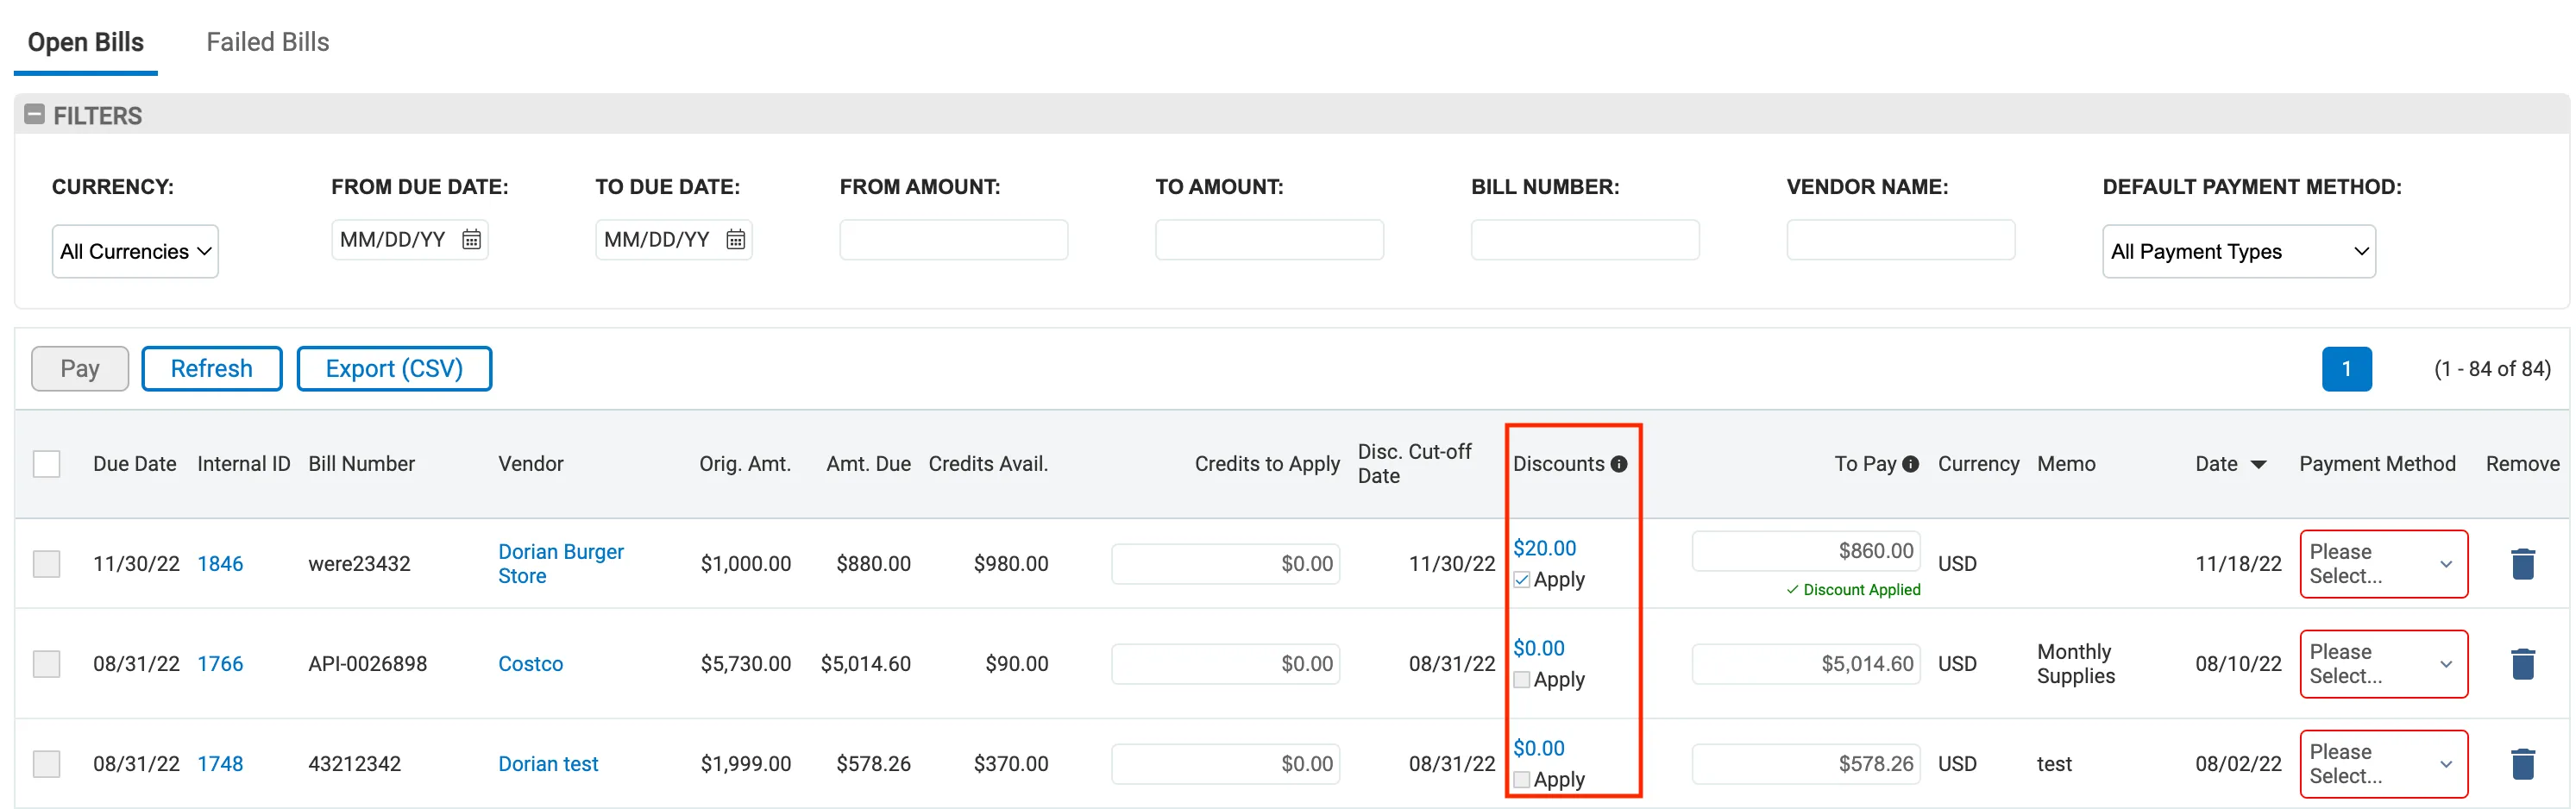Check Apply discount on the Costco row
Image resolution: width=2576 pixels, height=809 pixels.
[1521, 680]
